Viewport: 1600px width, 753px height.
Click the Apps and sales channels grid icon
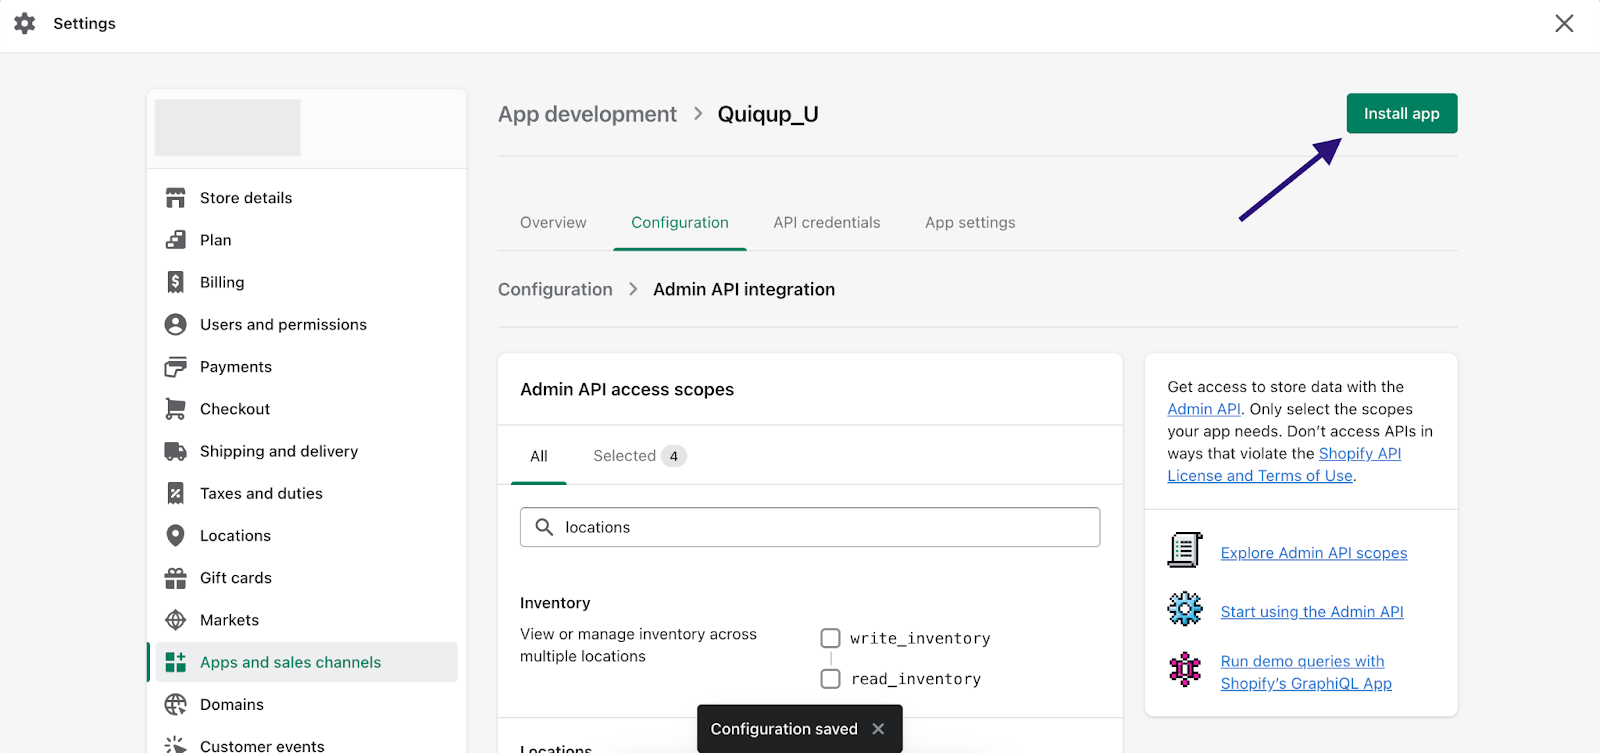point(175,662)
